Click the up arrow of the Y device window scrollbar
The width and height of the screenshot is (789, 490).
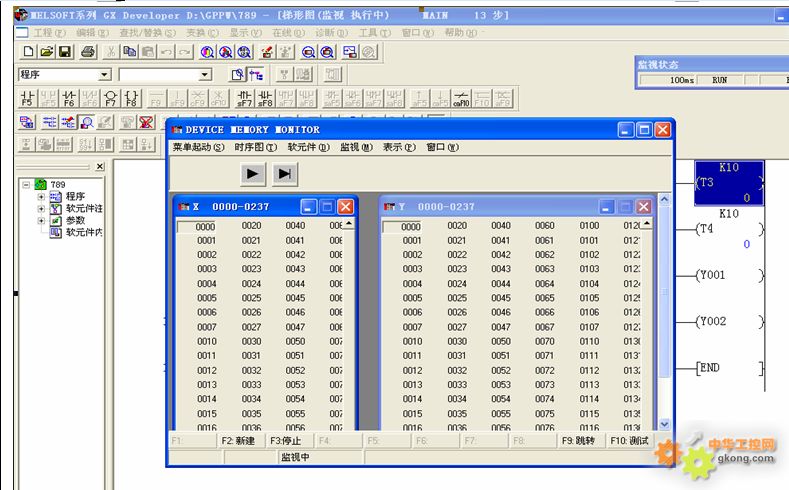[647, 223]
